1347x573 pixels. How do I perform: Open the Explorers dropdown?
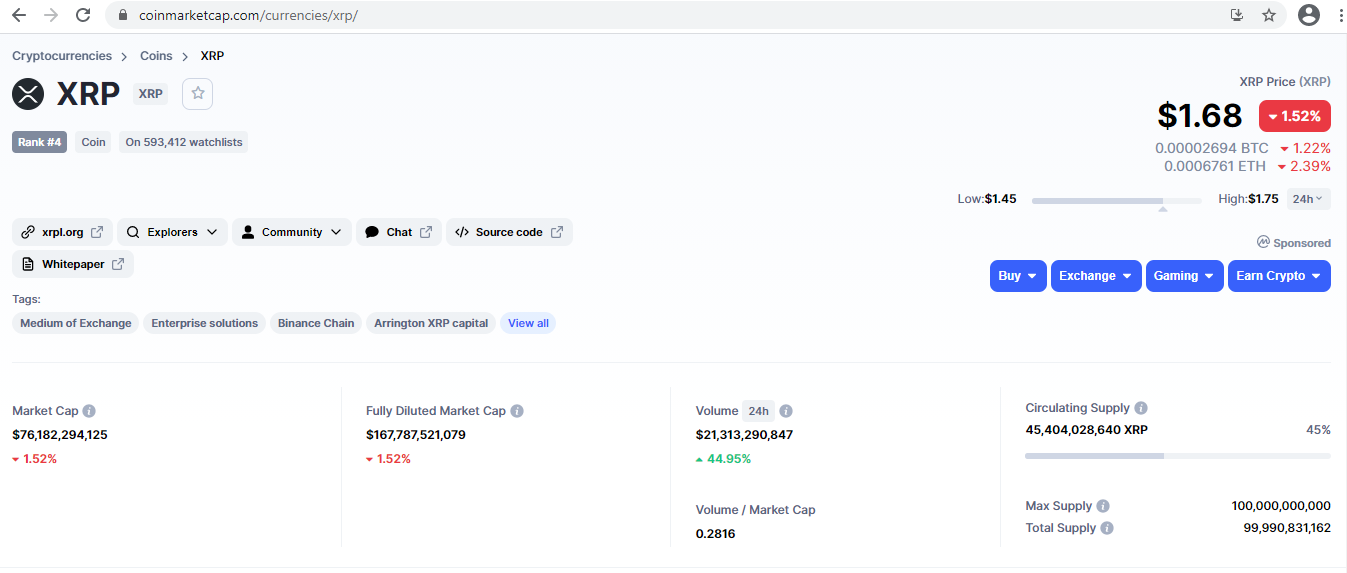click(x=172, y=232)
